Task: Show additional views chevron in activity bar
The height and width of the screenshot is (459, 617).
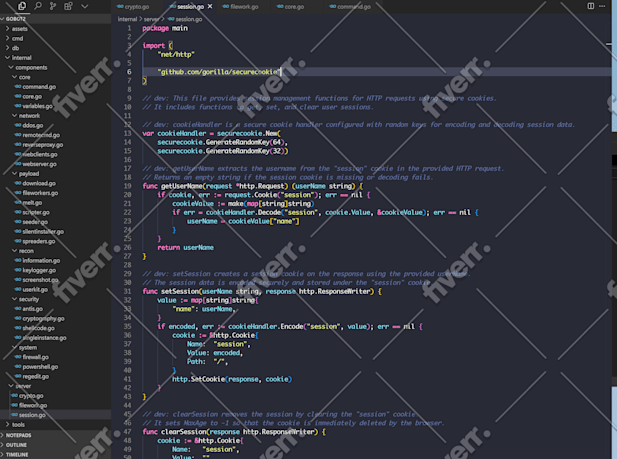Action: (85, 6)
